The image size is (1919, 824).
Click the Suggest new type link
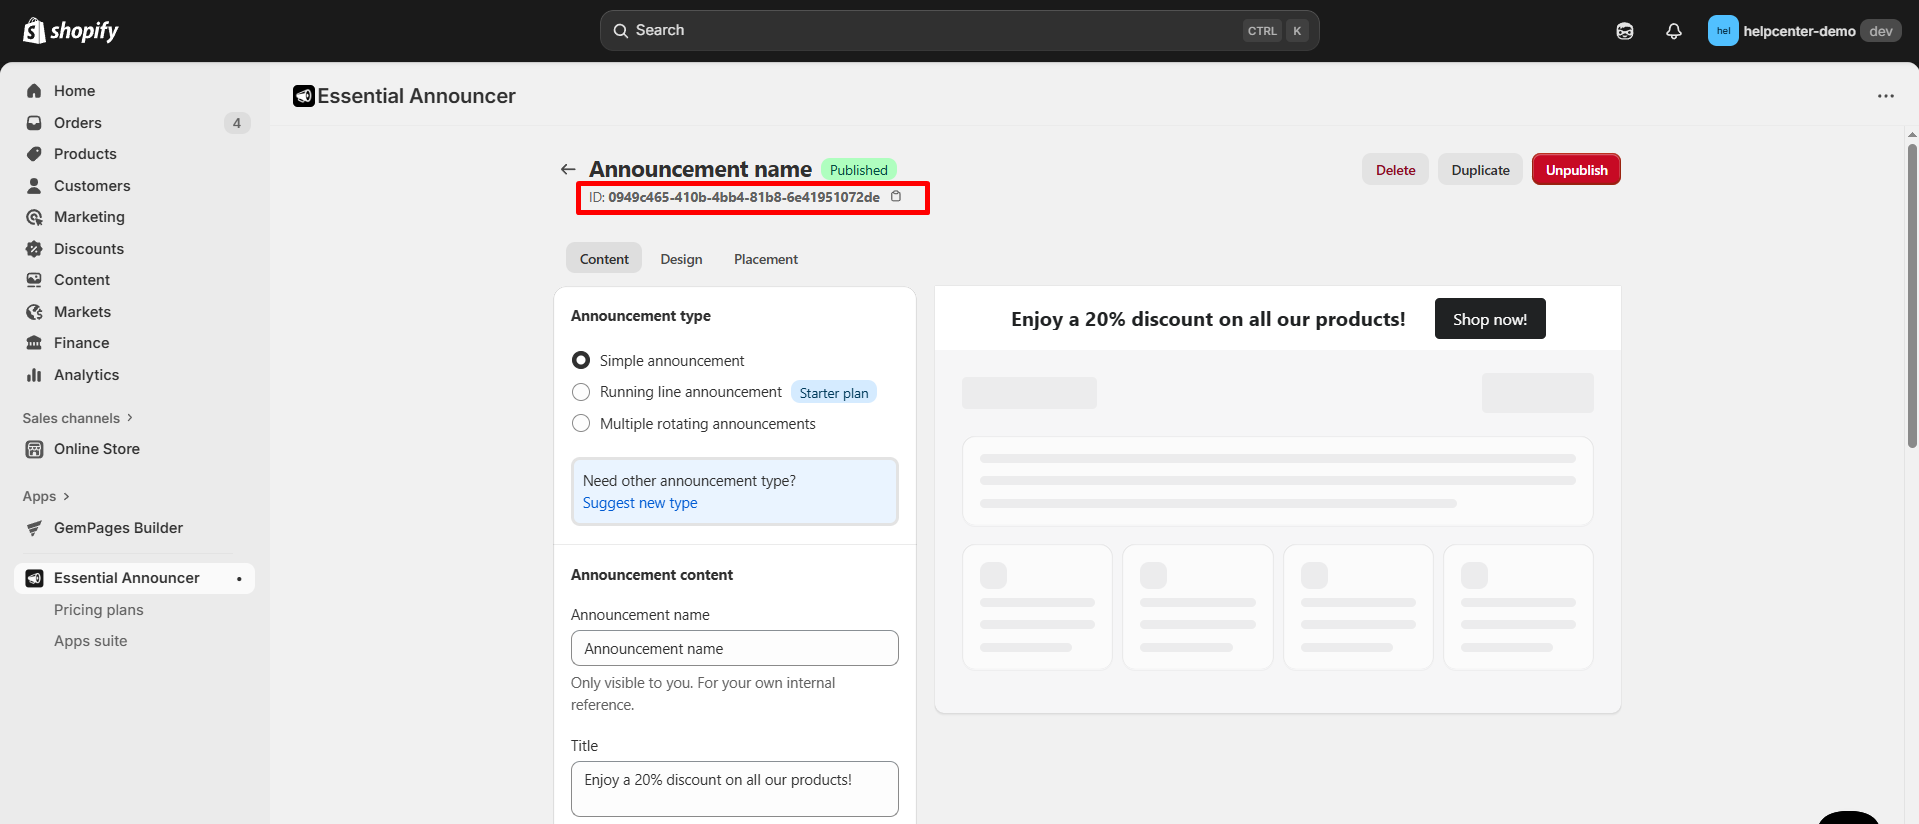(x=640, y=503)
